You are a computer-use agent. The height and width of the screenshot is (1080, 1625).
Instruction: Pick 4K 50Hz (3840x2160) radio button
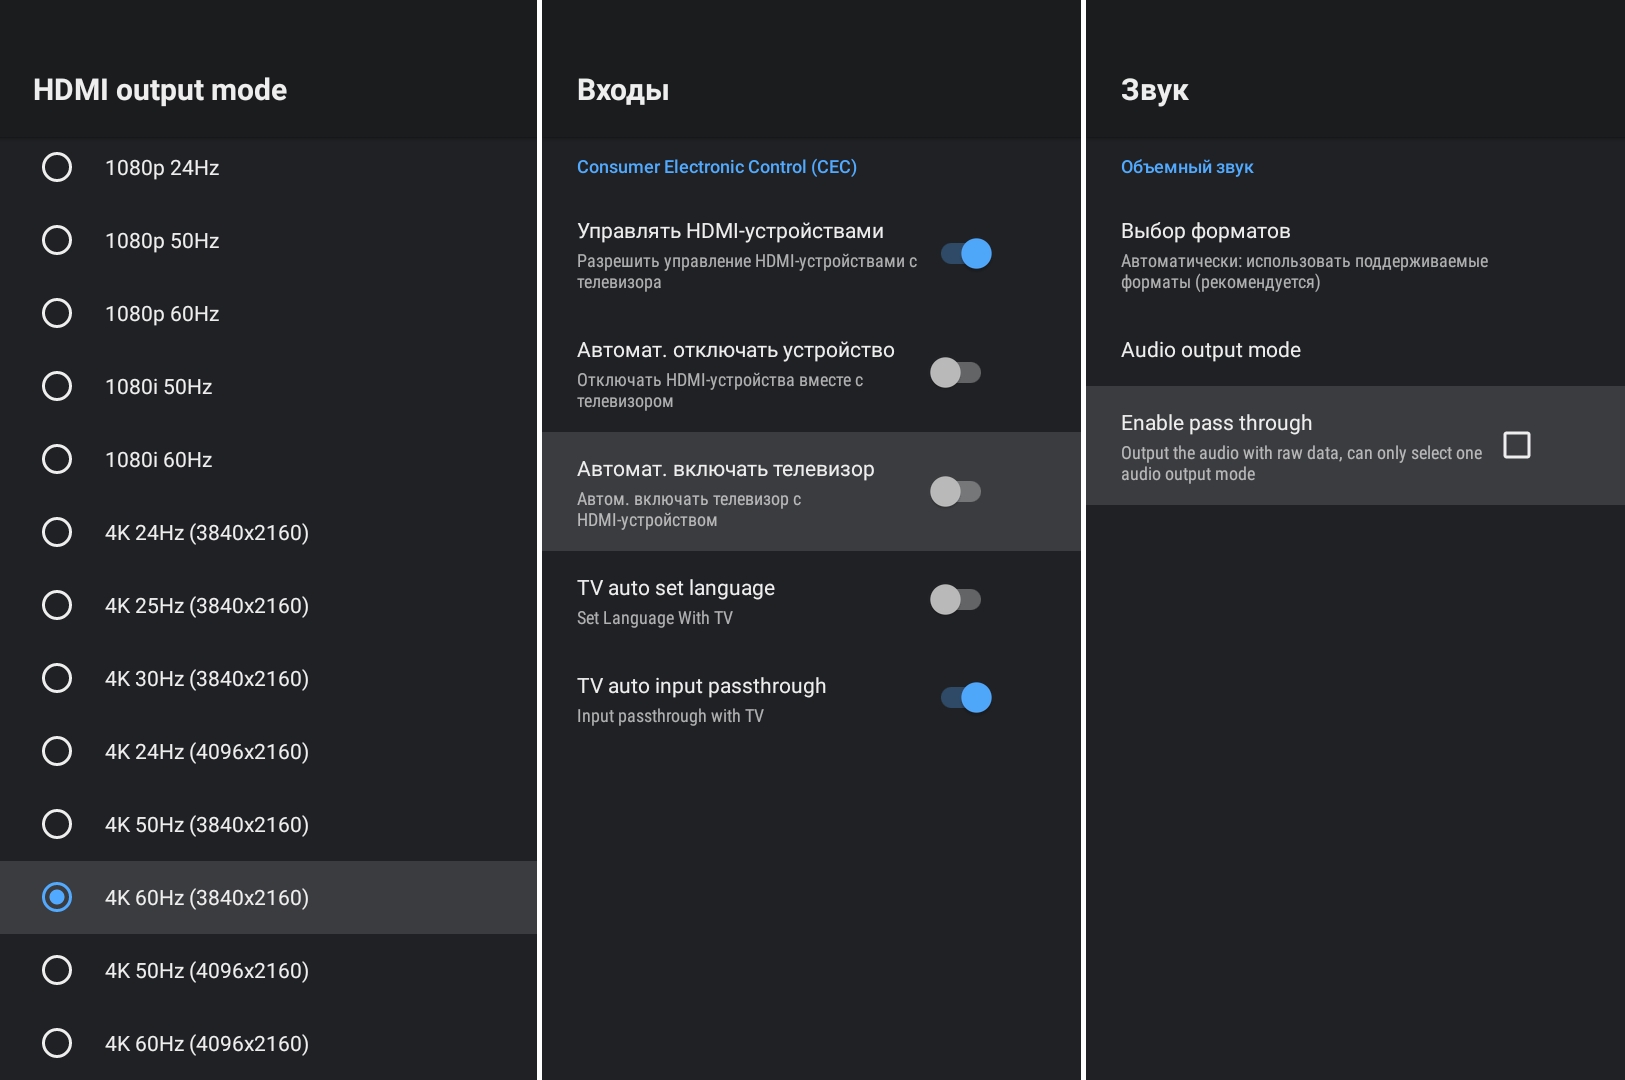57,824
